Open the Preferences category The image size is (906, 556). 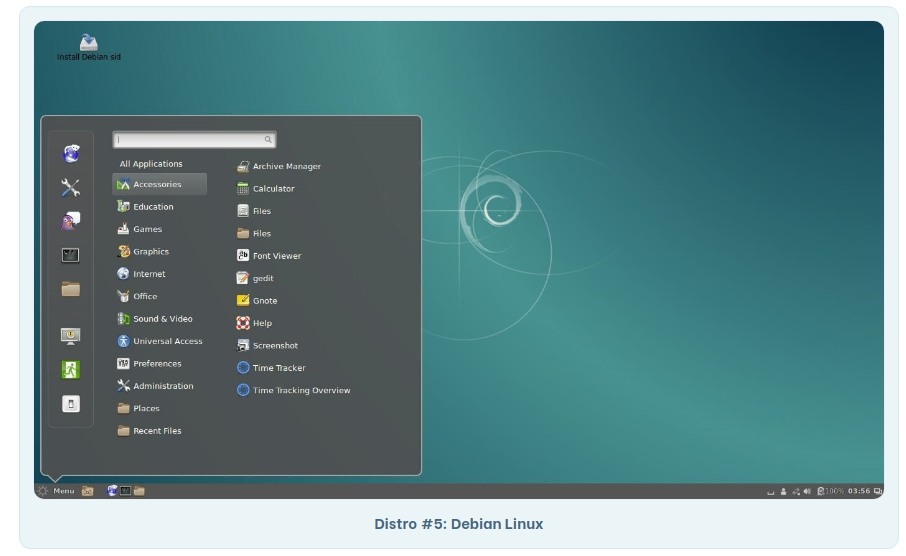tap(157, 364)
